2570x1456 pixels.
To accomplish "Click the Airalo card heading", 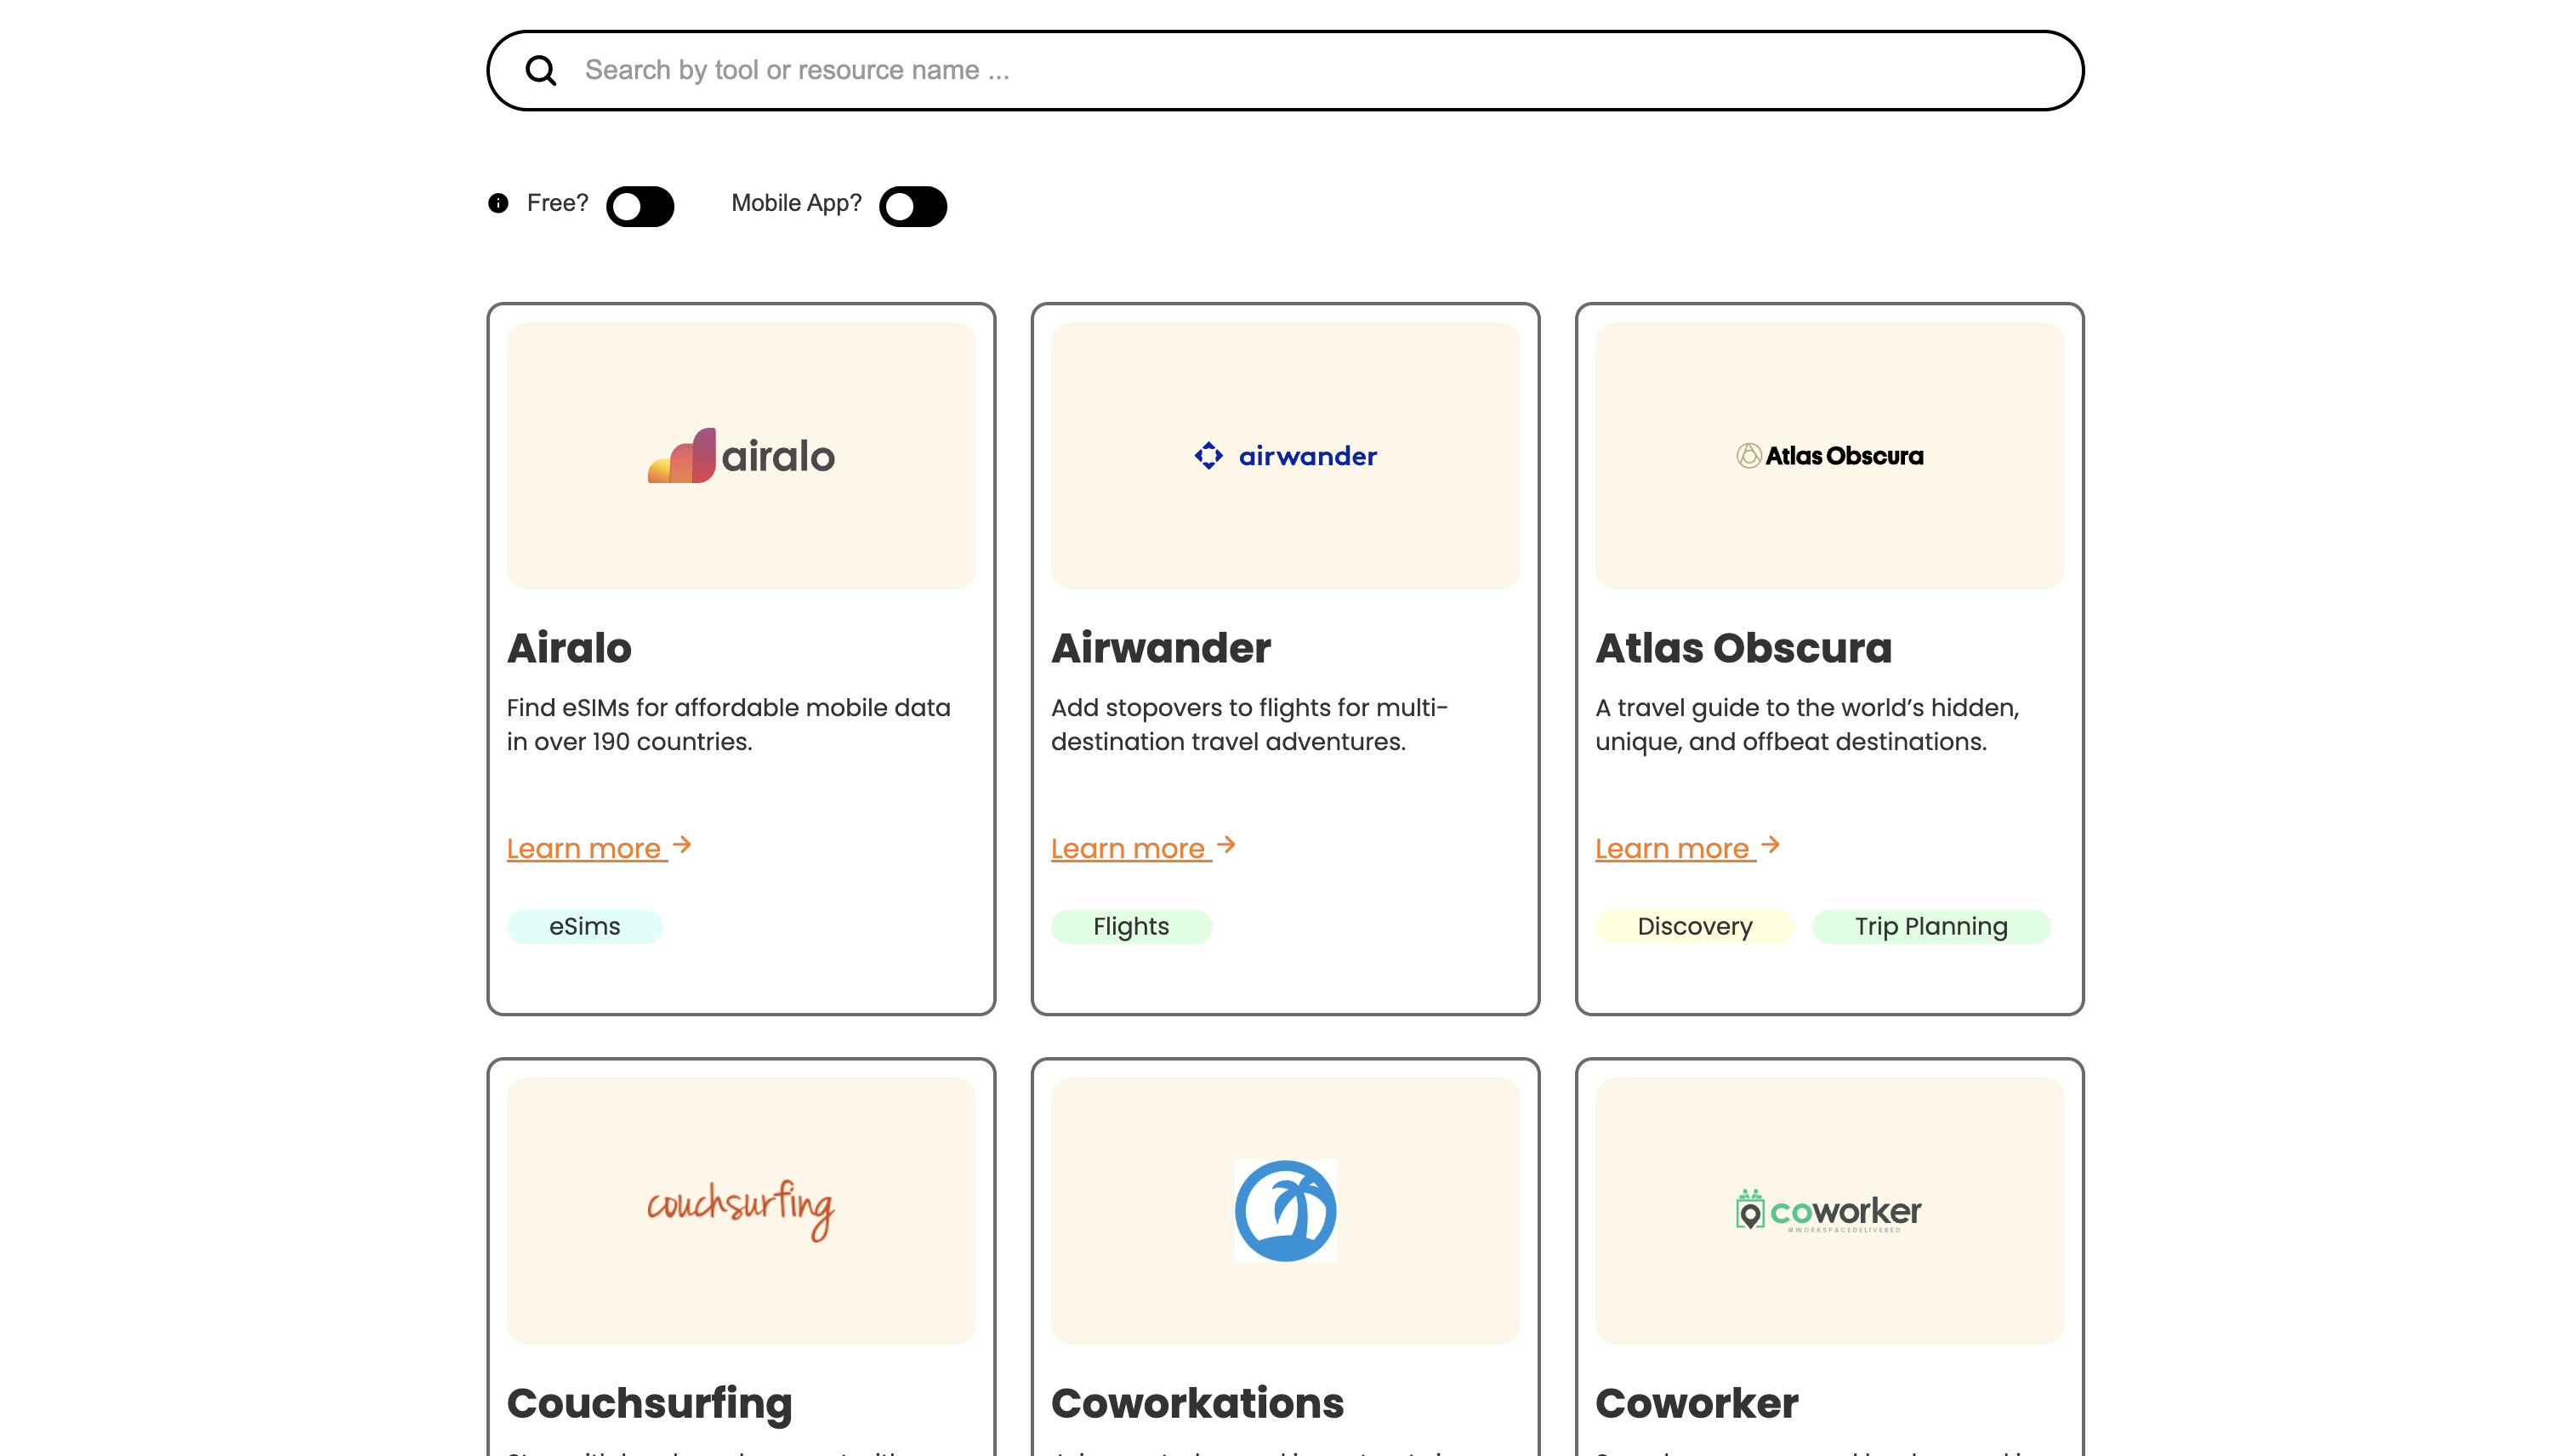I will pos(569,648).
